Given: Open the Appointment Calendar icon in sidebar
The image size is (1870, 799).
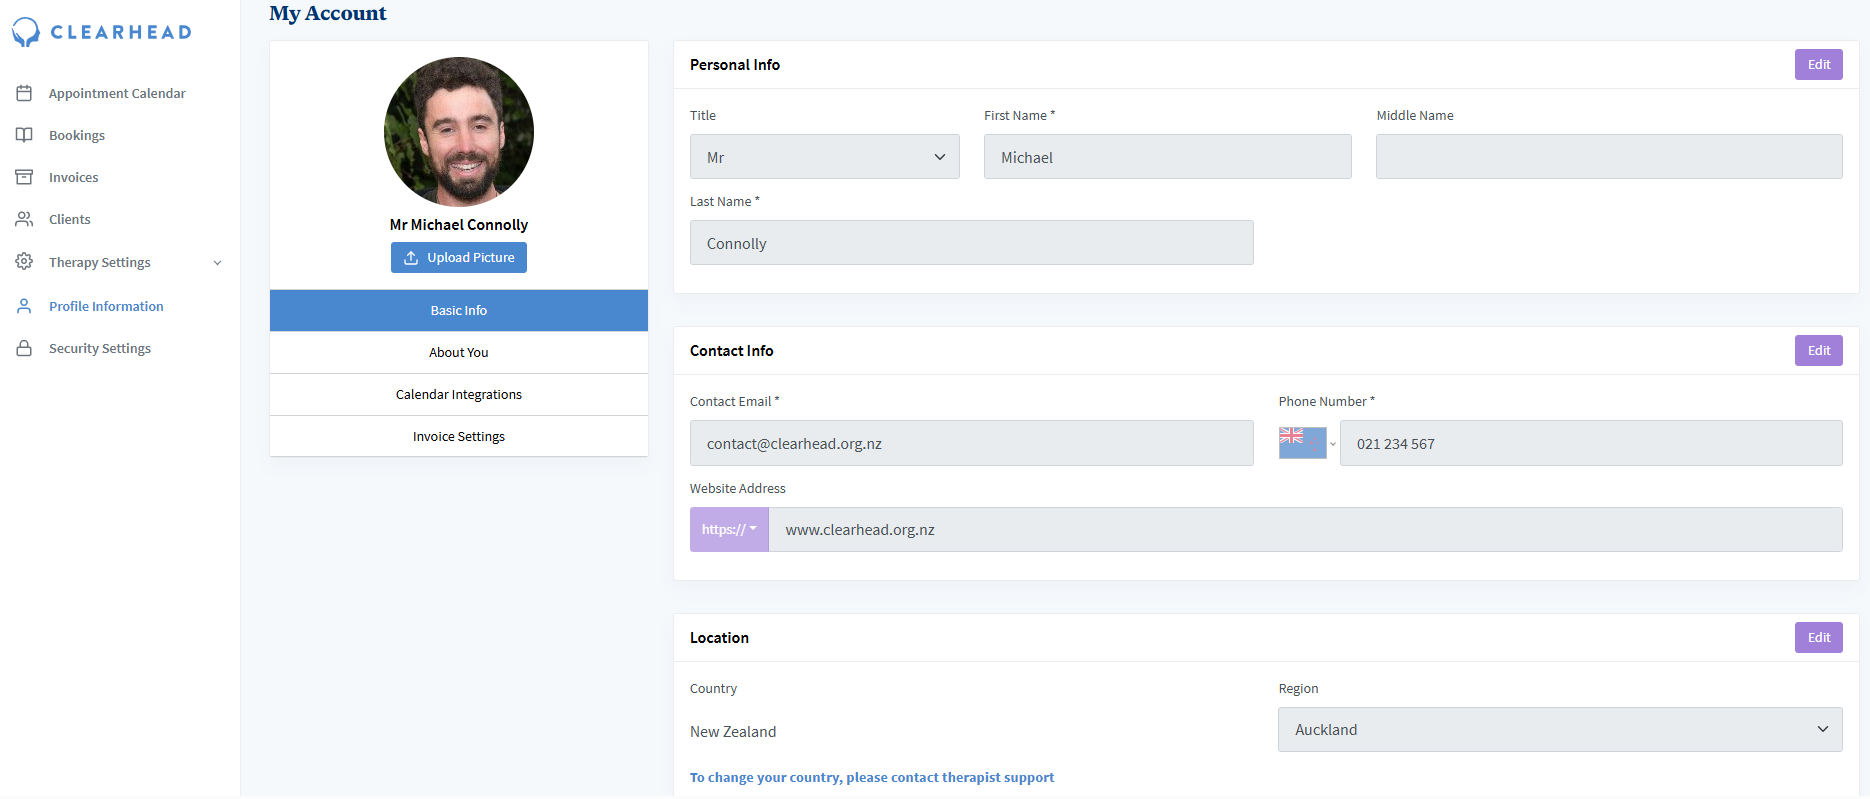Looking at the screenshot, I should coord(24,93).
